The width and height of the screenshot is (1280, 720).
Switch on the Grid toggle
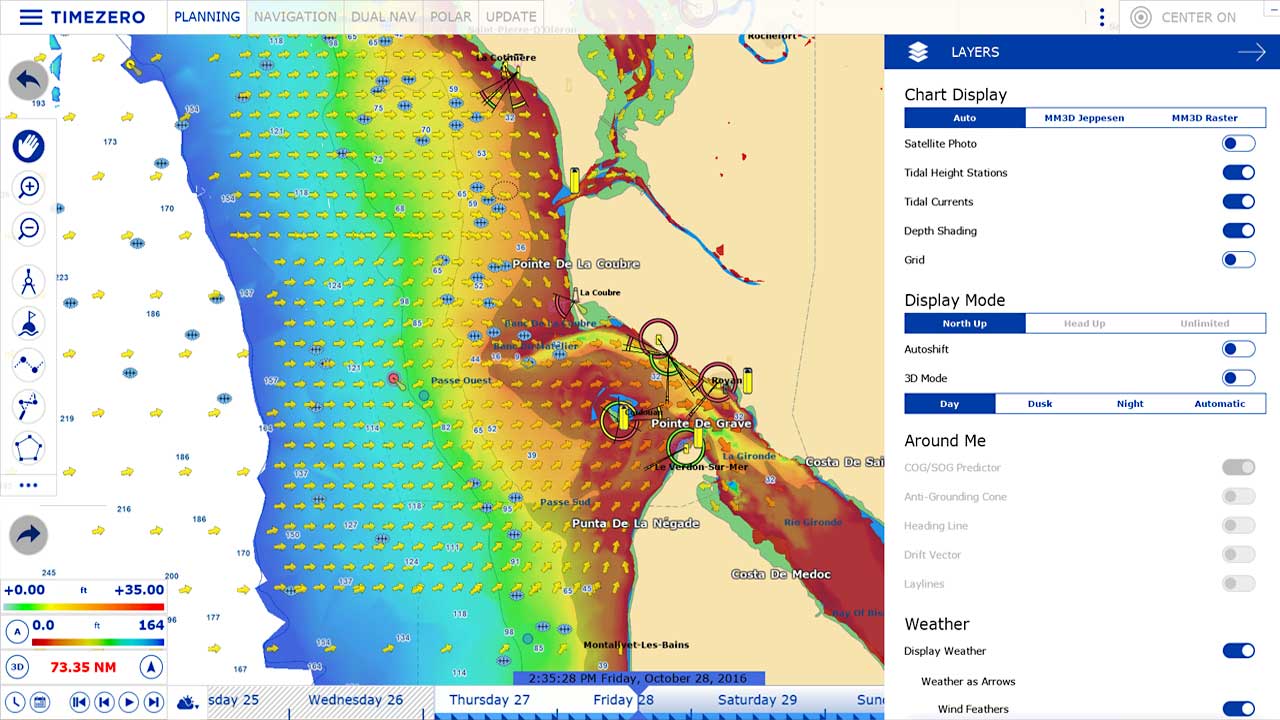click(1238, 260)
